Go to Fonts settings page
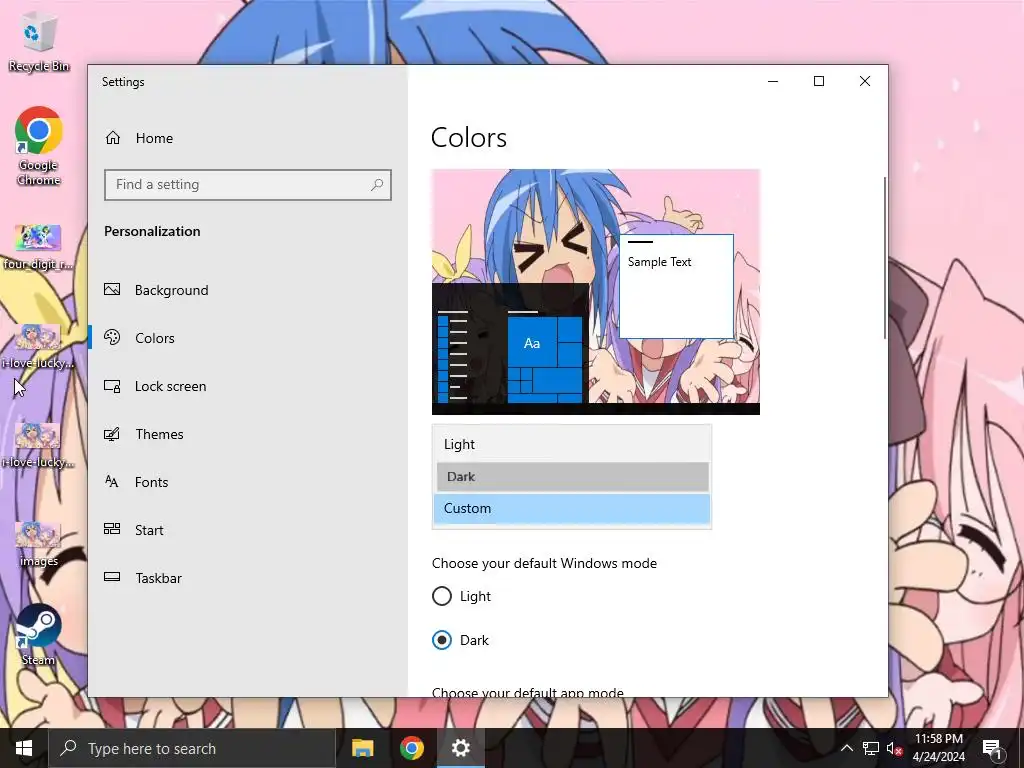This screenshot has width=1024, height=768. click(x=152, y=482)
